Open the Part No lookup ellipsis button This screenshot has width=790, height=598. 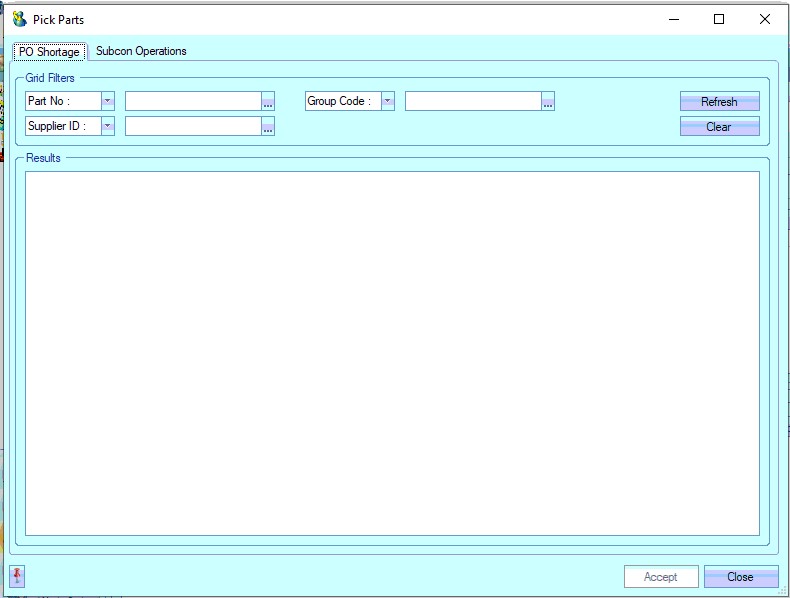(x=268, y=102)
